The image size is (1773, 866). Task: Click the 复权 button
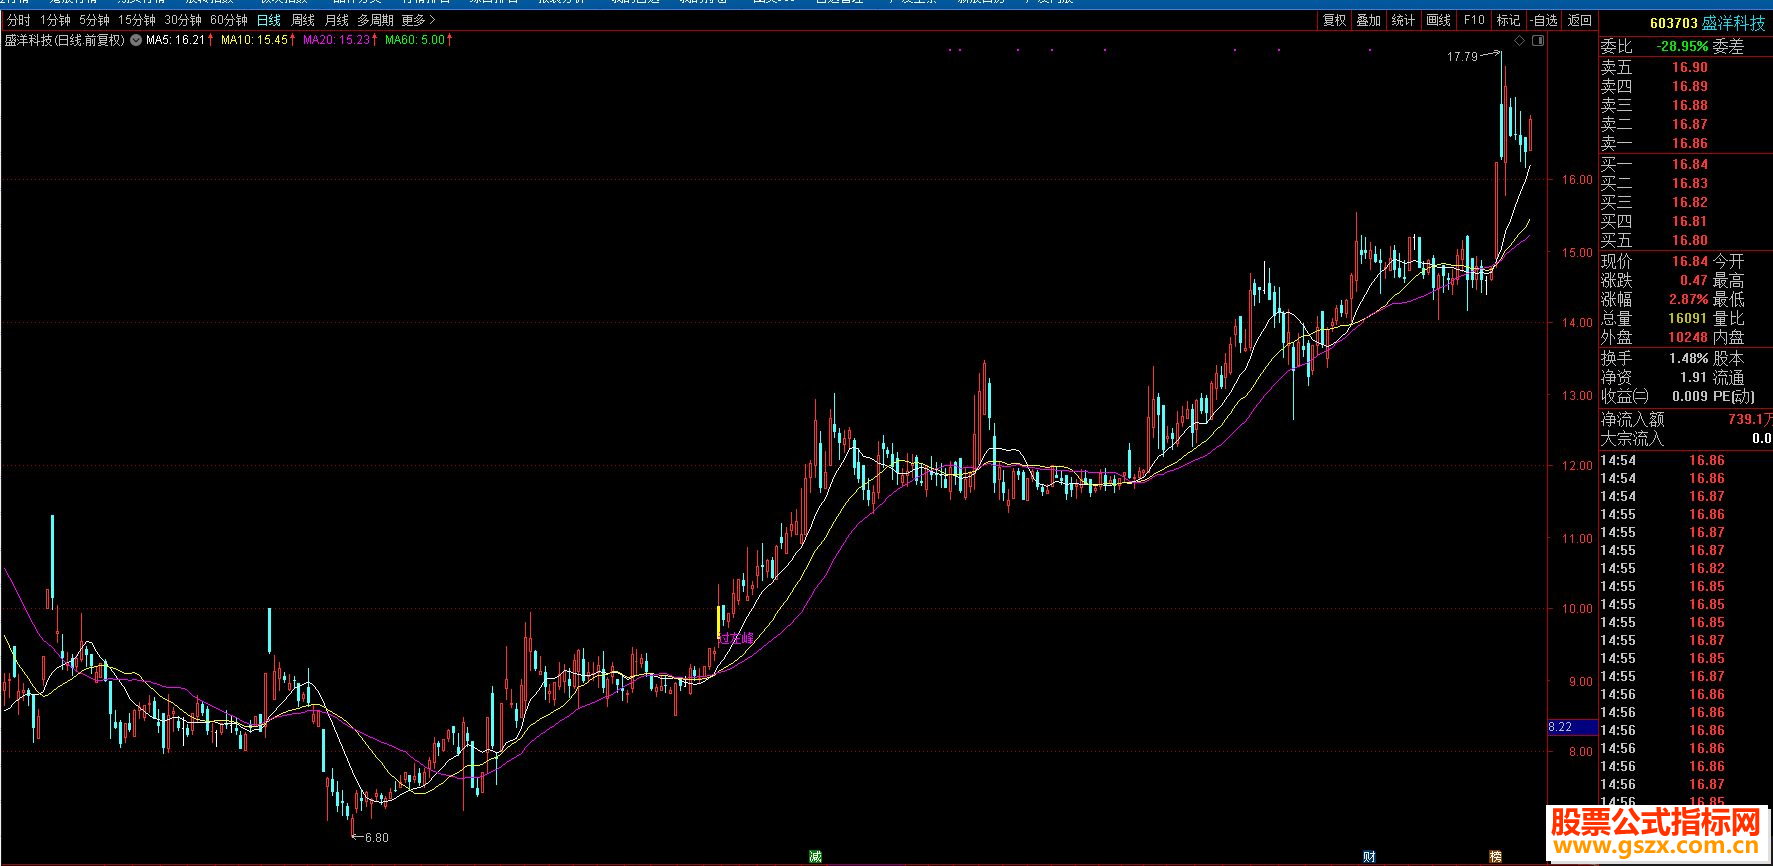tap(1335, 20)
